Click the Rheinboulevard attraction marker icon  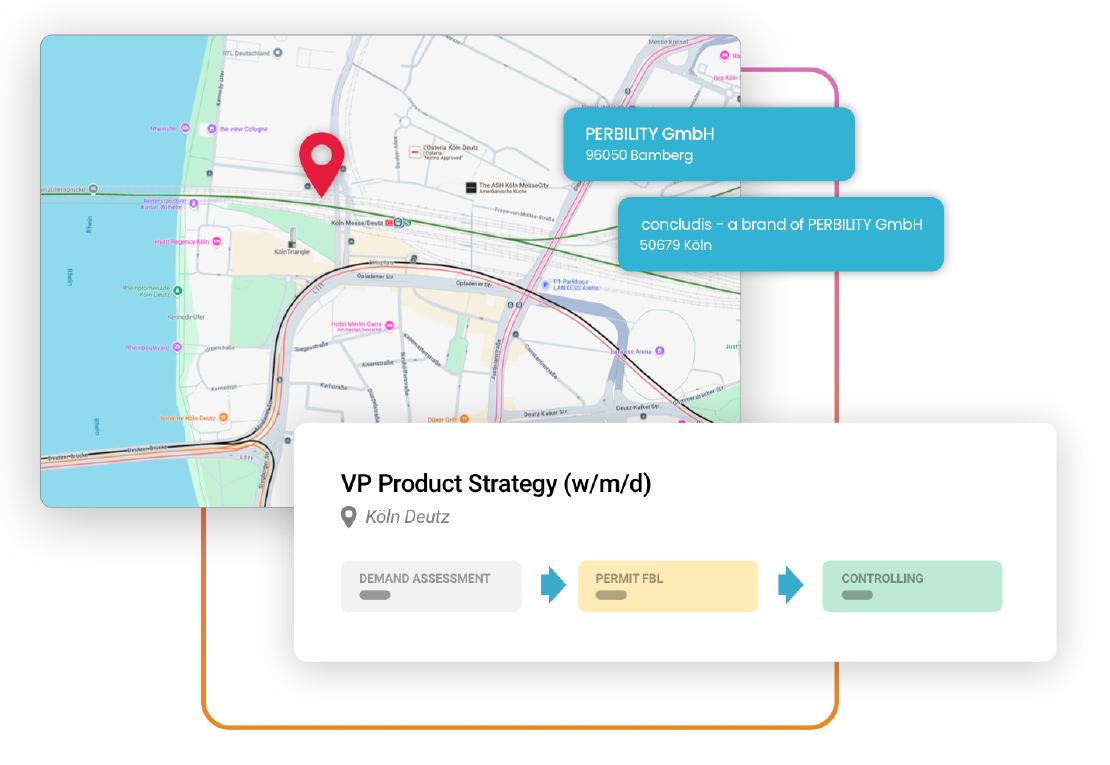pos(177,347)
